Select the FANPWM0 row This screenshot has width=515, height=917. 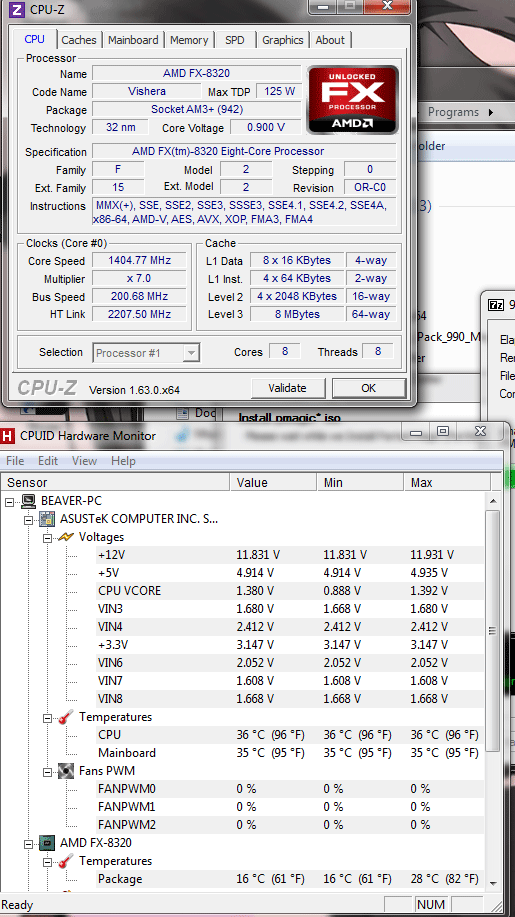[x=289, y=789]
